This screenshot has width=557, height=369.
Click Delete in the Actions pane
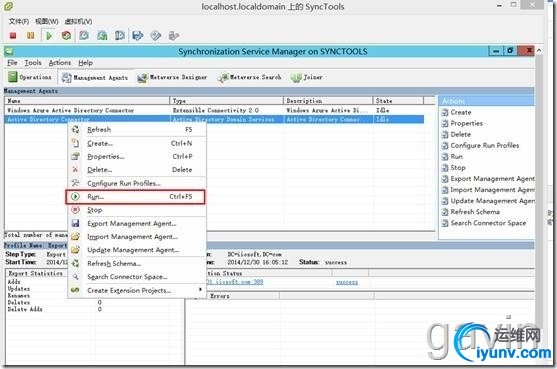460,134
